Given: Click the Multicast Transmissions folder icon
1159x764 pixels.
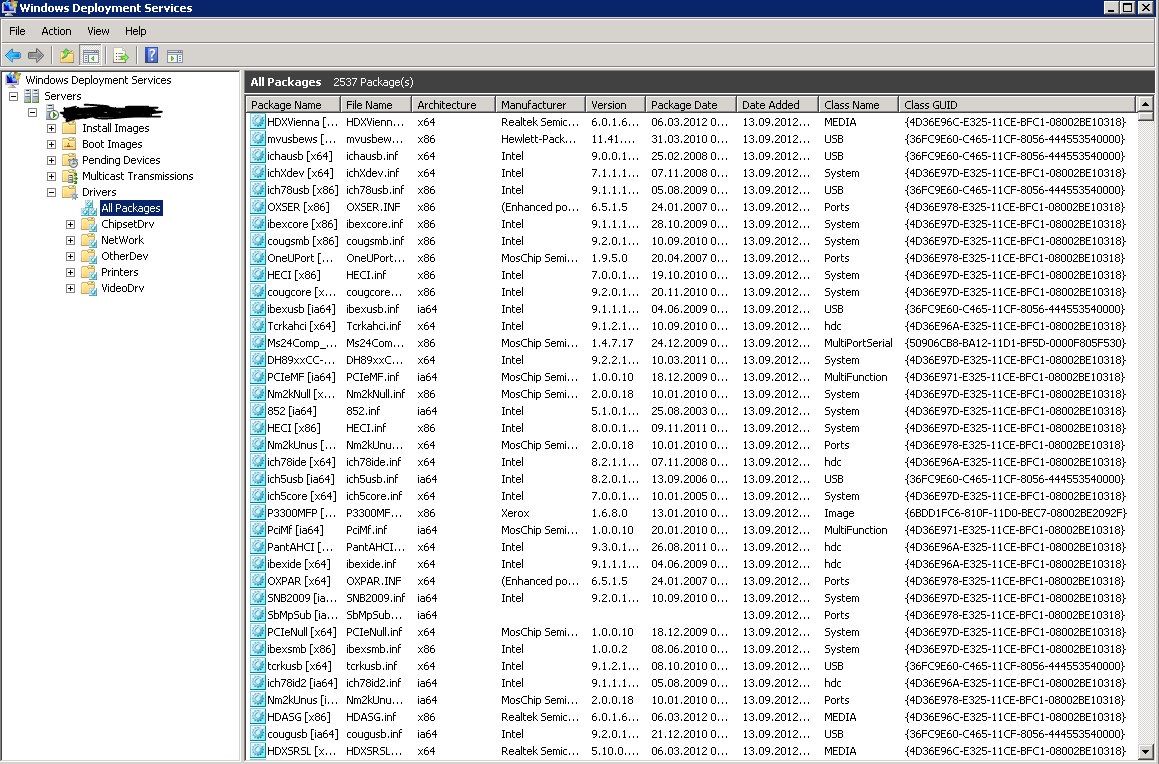Looking at the screenshot, I should coord(70,176).
